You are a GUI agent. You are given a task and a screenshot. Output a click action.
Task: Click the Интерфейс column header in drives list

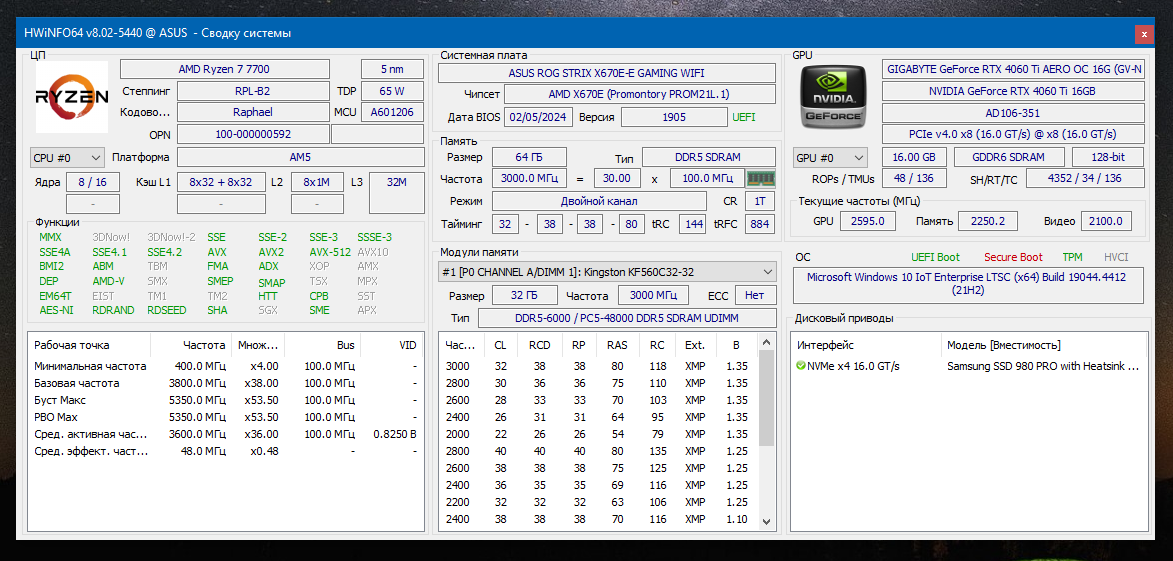866,345
